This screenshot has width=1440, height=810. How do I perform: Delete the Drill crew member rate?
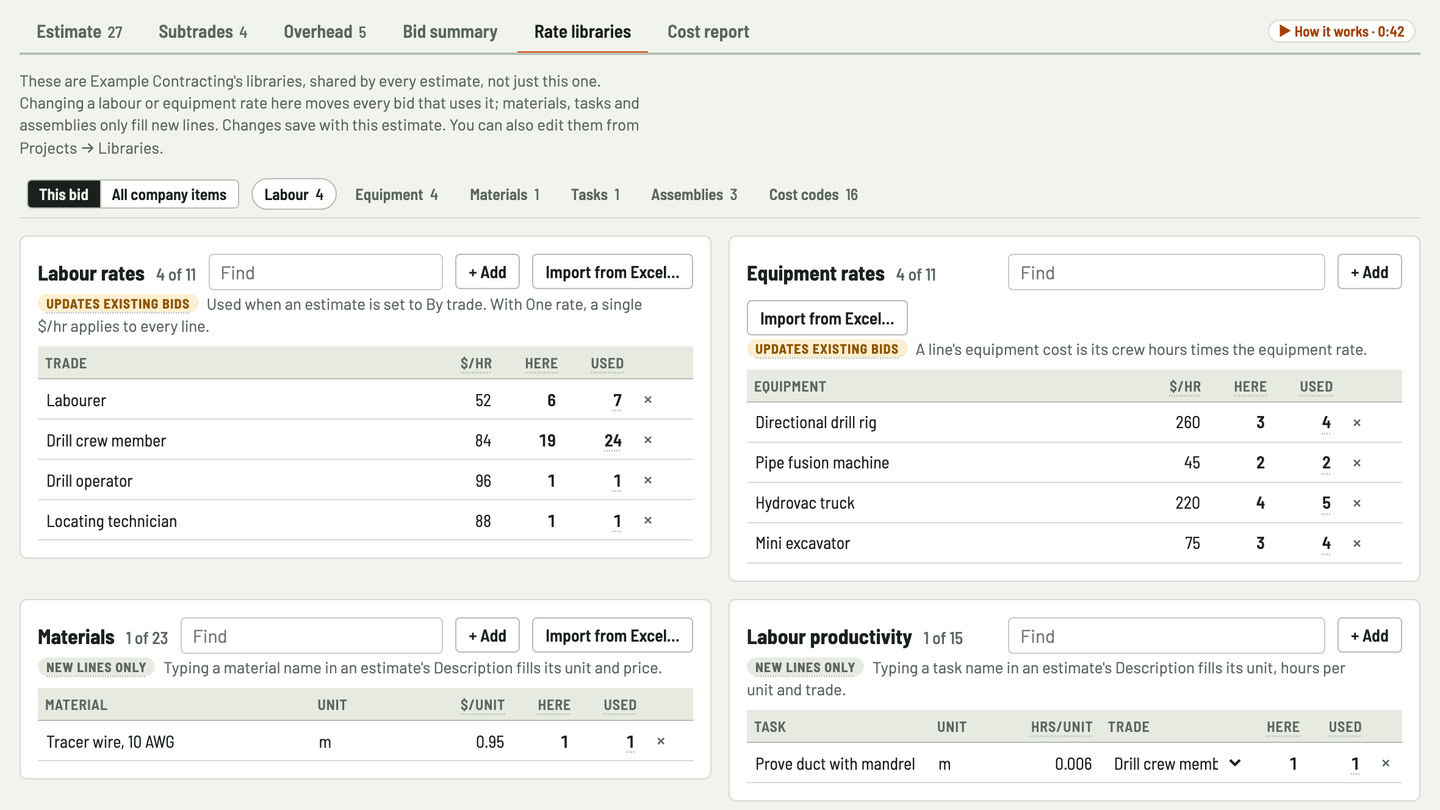[648, 440]
